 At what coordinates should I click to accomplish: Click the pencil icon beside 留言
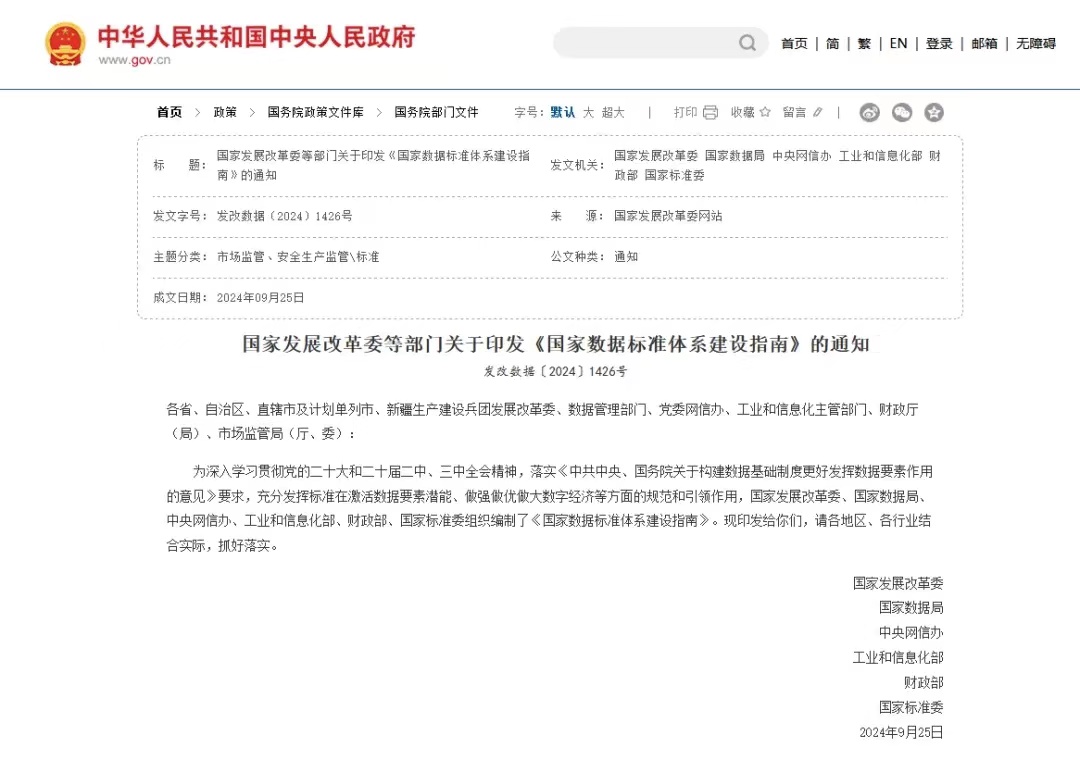tap(818, 112)
